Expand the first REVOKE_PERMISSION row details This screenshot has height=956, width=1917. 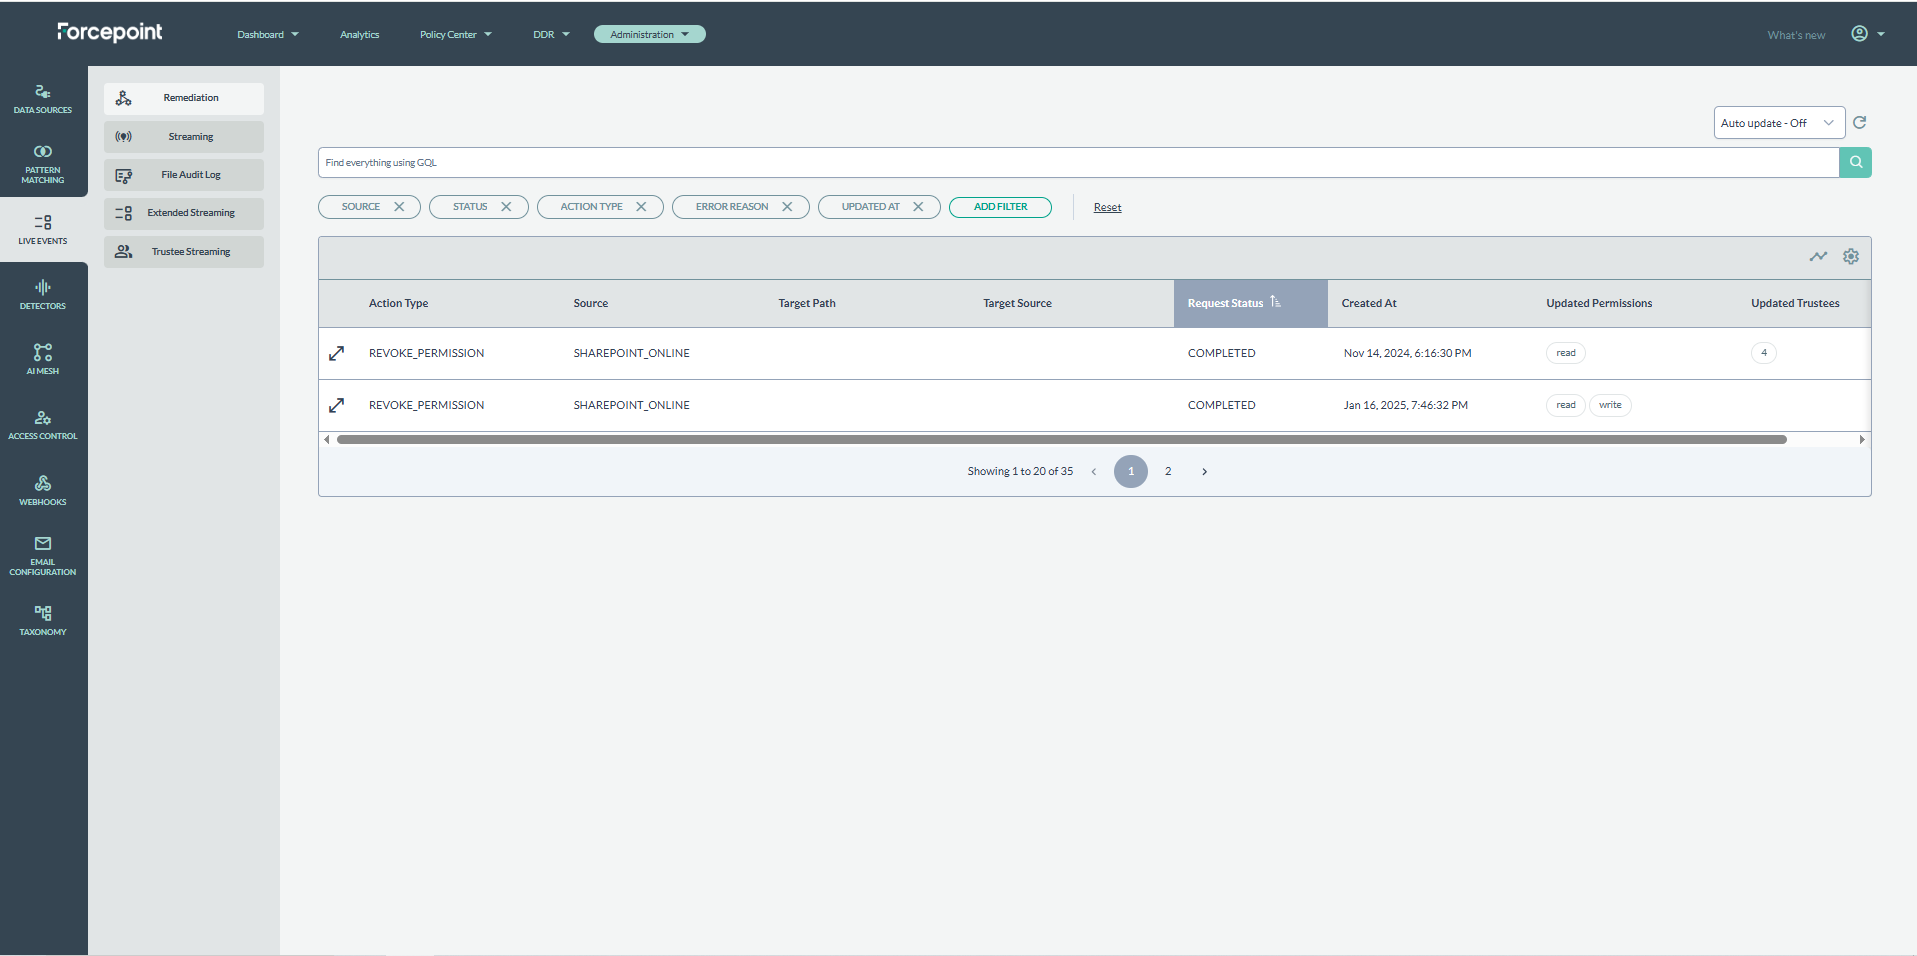pyautogui.click(x=337, y=353)
